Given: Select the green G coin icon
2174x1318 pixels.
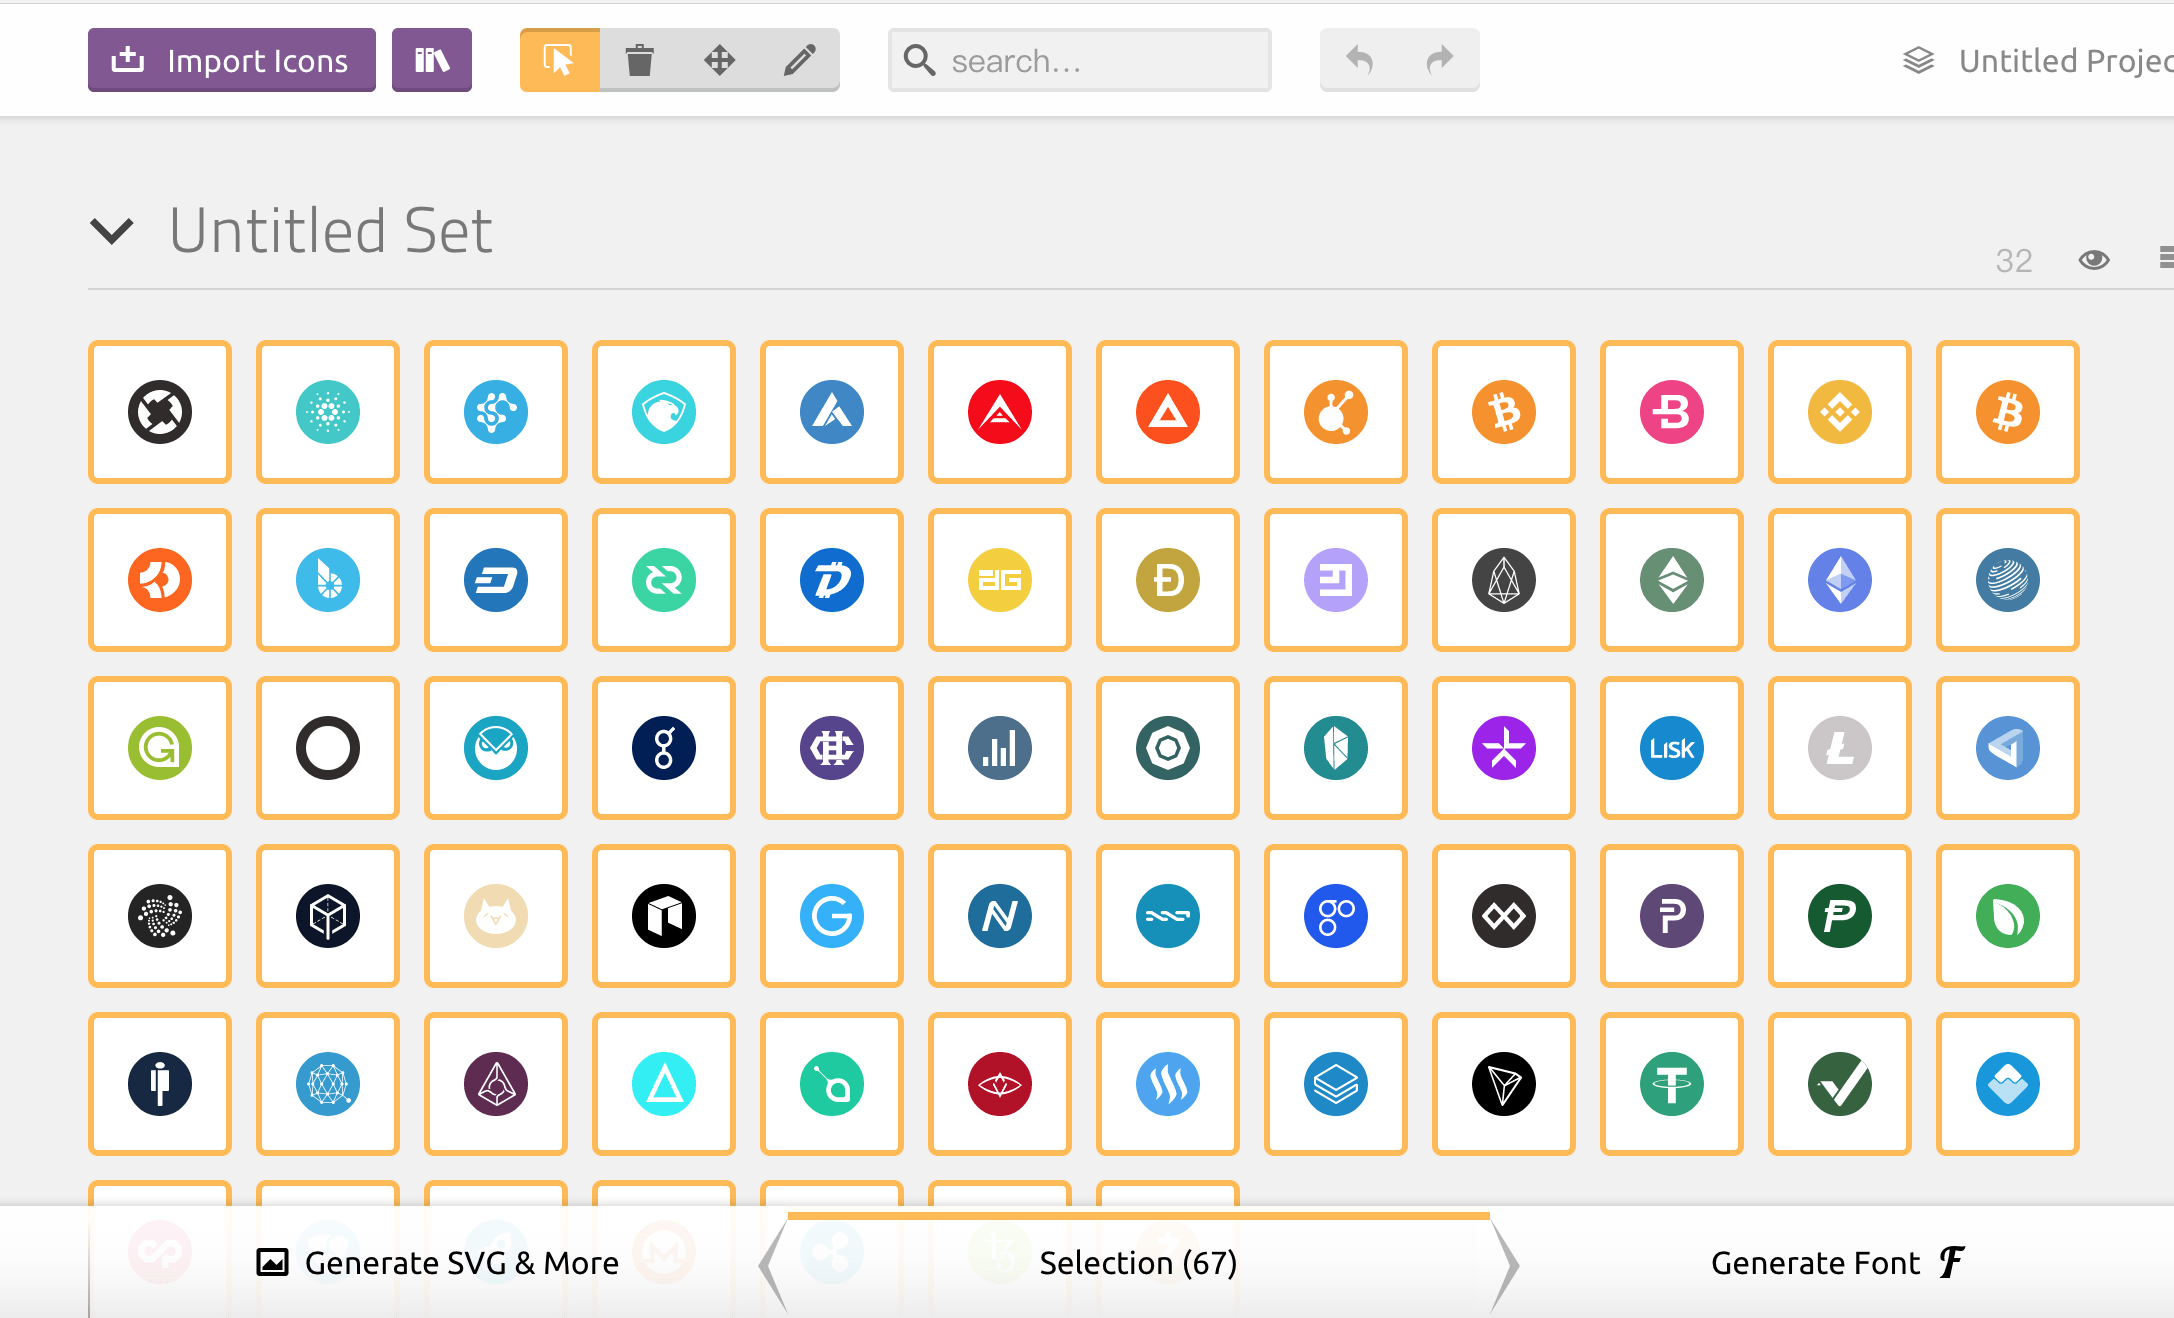Looking at the screenshot, I should (x=160, y=748).
